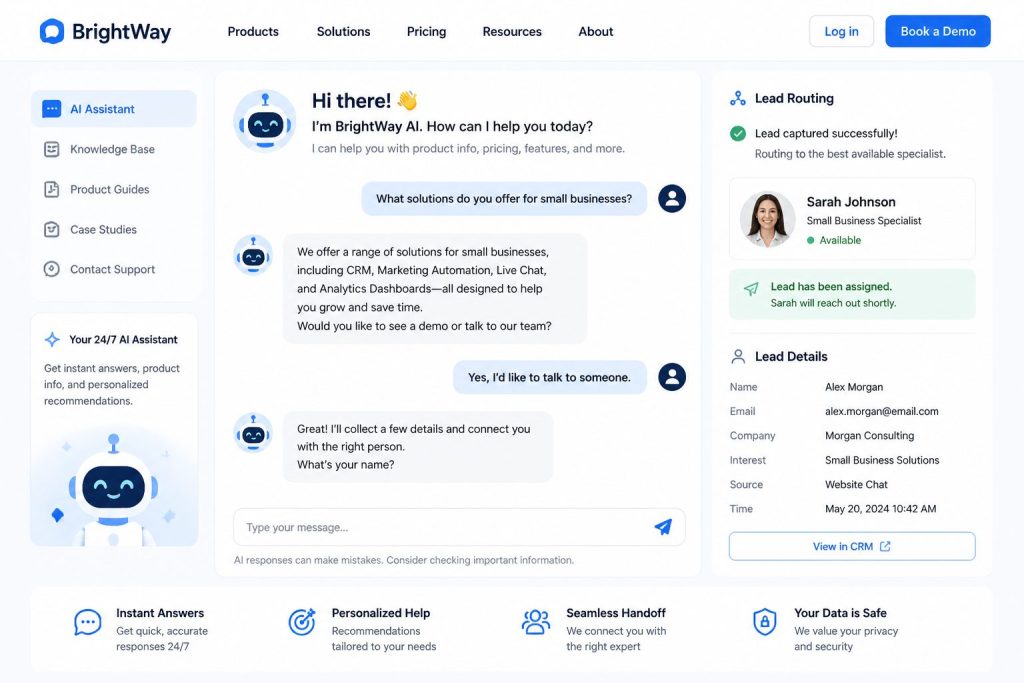Click the Instant Answers speech bubble icon
The image size is (1024, 683).
88,622
